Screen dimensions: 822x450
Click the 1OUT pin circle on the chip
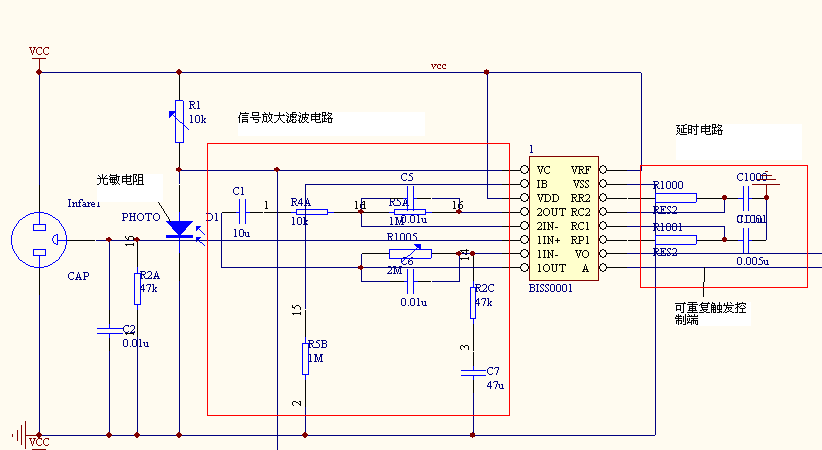(524, 267)
